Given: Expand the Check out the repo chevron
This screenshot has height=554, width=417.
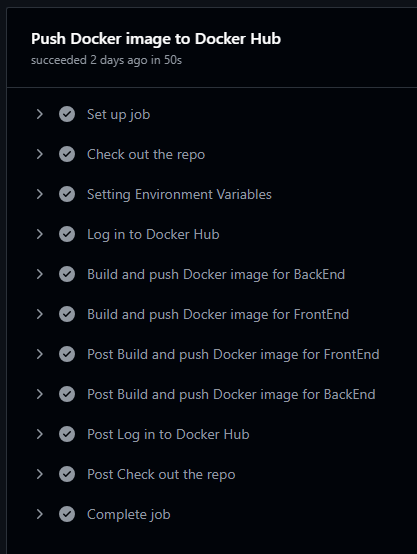Looking at the screenshot, I should coord(40,154).
